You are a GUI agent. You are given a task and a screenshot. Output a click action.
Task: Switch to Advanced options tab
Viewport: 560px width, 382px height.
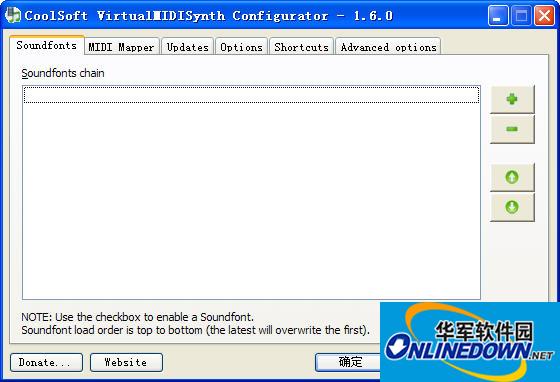point(388,47)
